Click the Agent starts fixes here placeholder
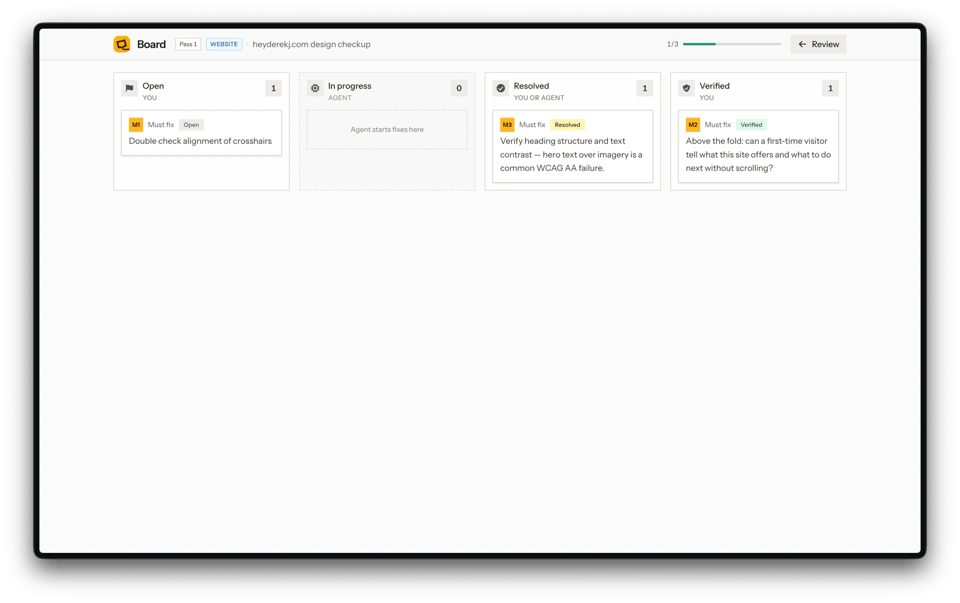The width and height of the screenshot is (960, 603). tap(387, 129)
